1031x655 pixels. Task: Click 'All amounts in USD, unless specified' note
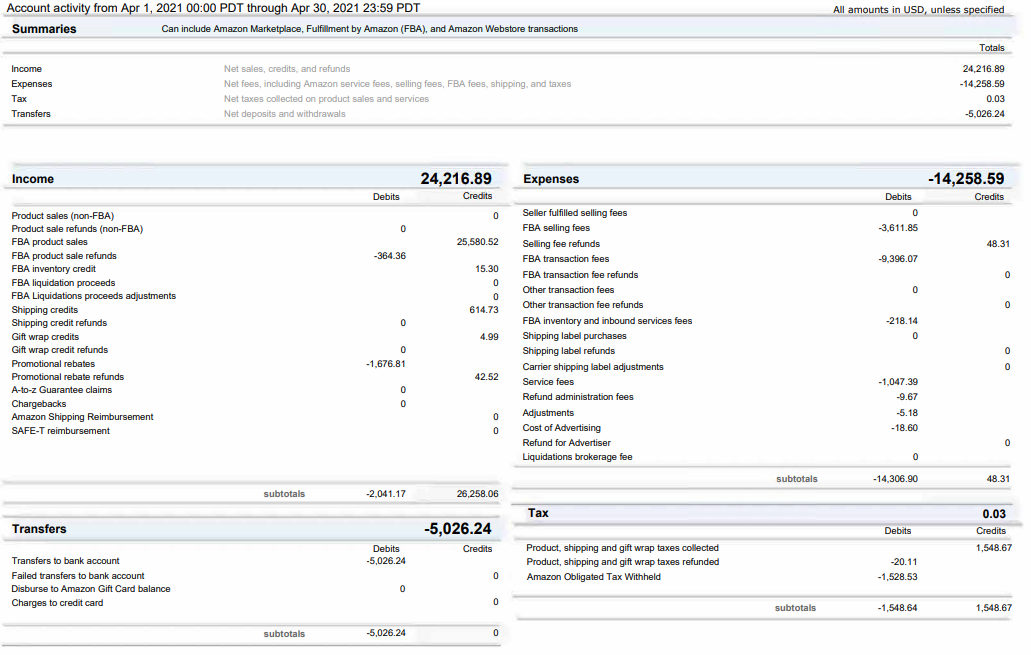click(x=919, y=10)
